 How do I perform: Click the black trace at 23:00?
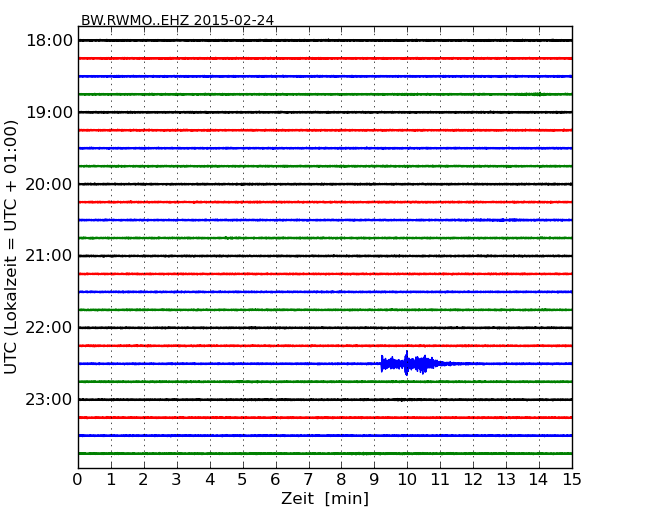(325, 399)
